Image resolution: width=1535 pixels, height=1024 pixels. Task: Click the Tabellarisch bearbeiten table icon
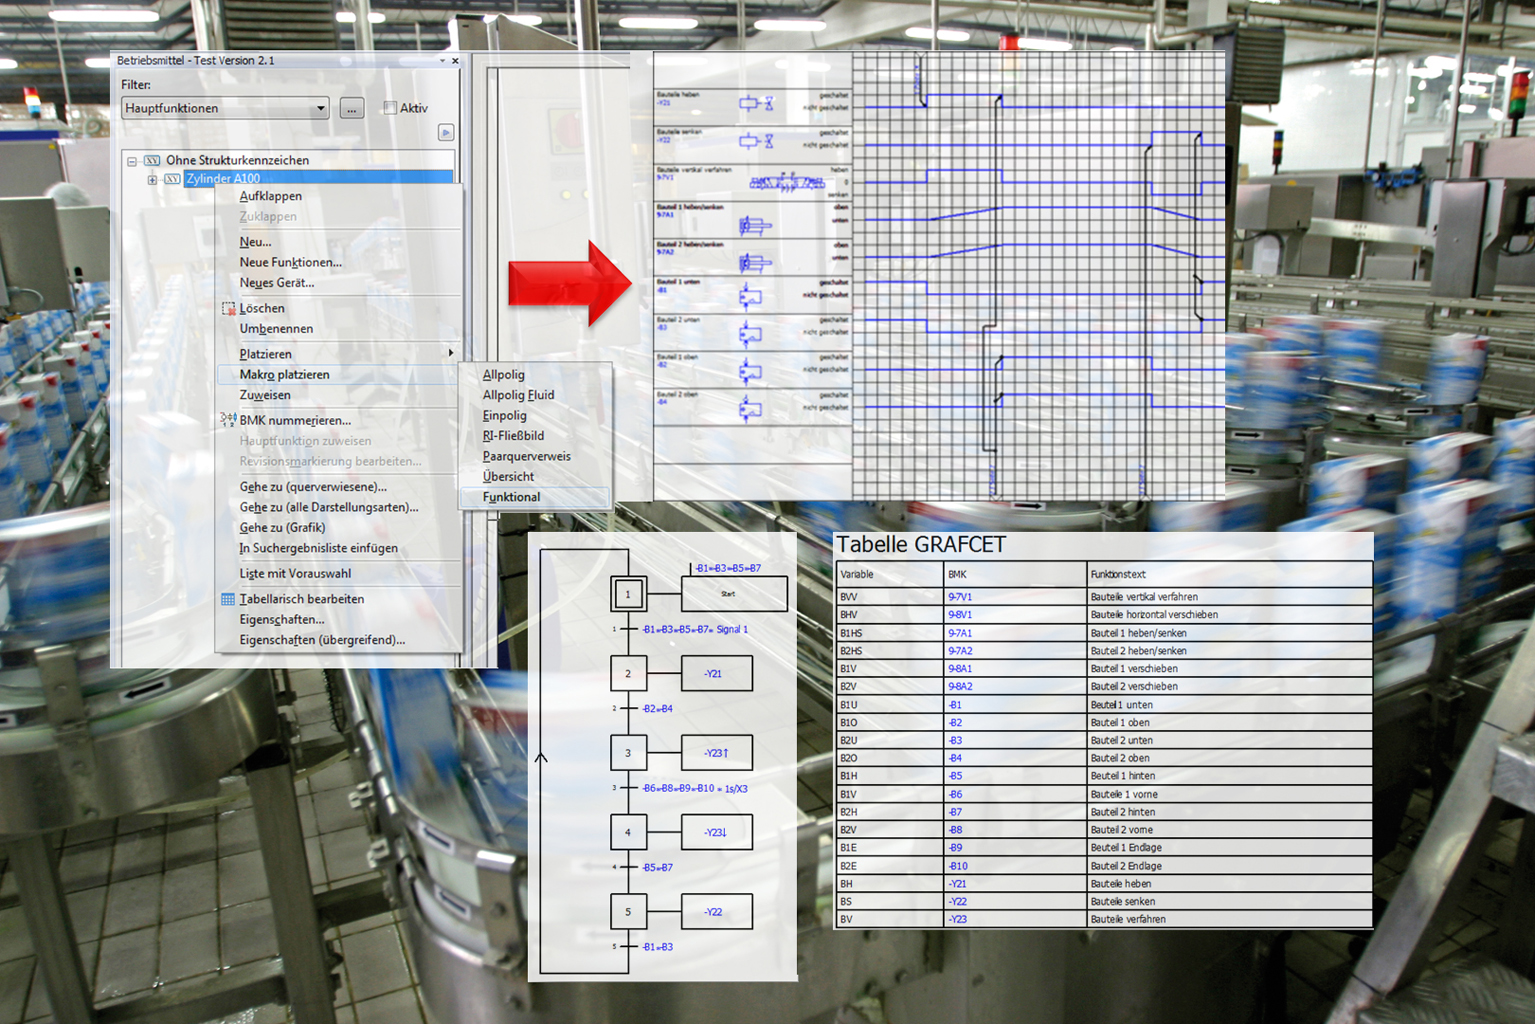(x=228, y=599)
